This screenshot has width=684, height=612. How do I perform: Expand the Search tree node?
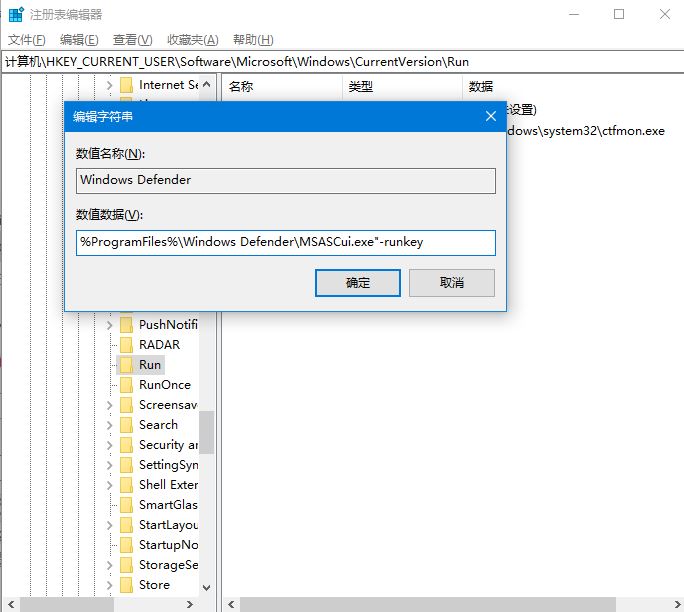click(x=109, y=425)
